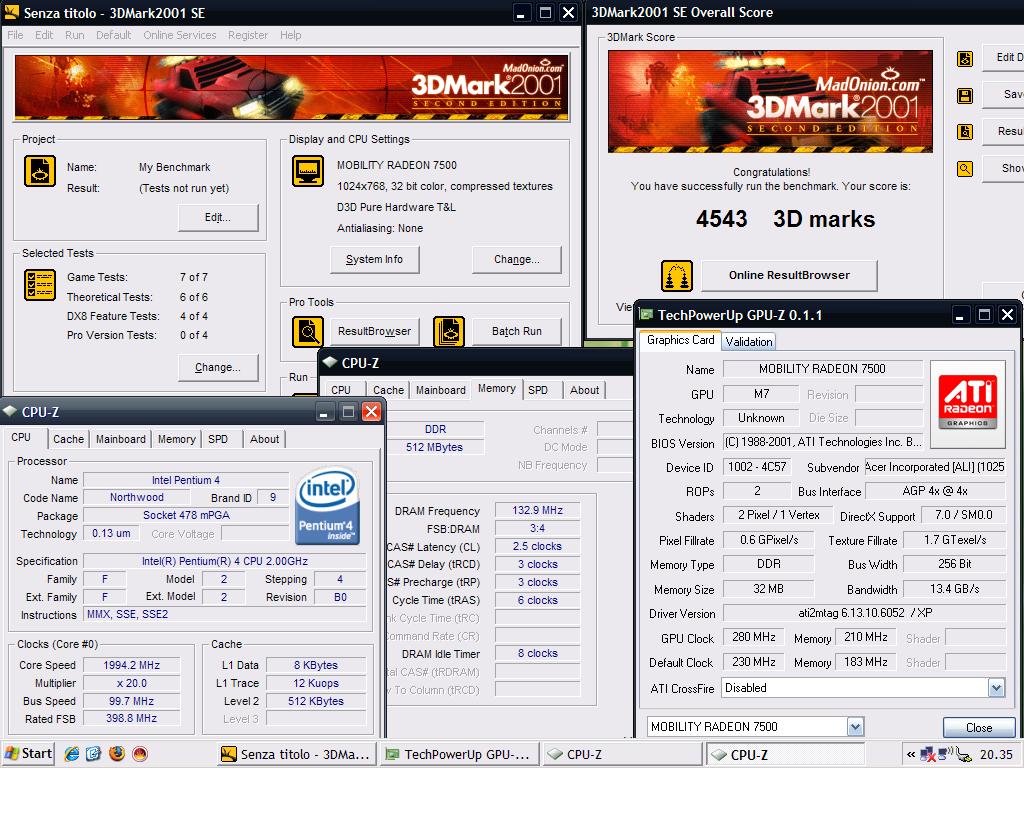Expand hidden system tray icons arrow
The image size is (1024, 820).
(x=910, y=755)
